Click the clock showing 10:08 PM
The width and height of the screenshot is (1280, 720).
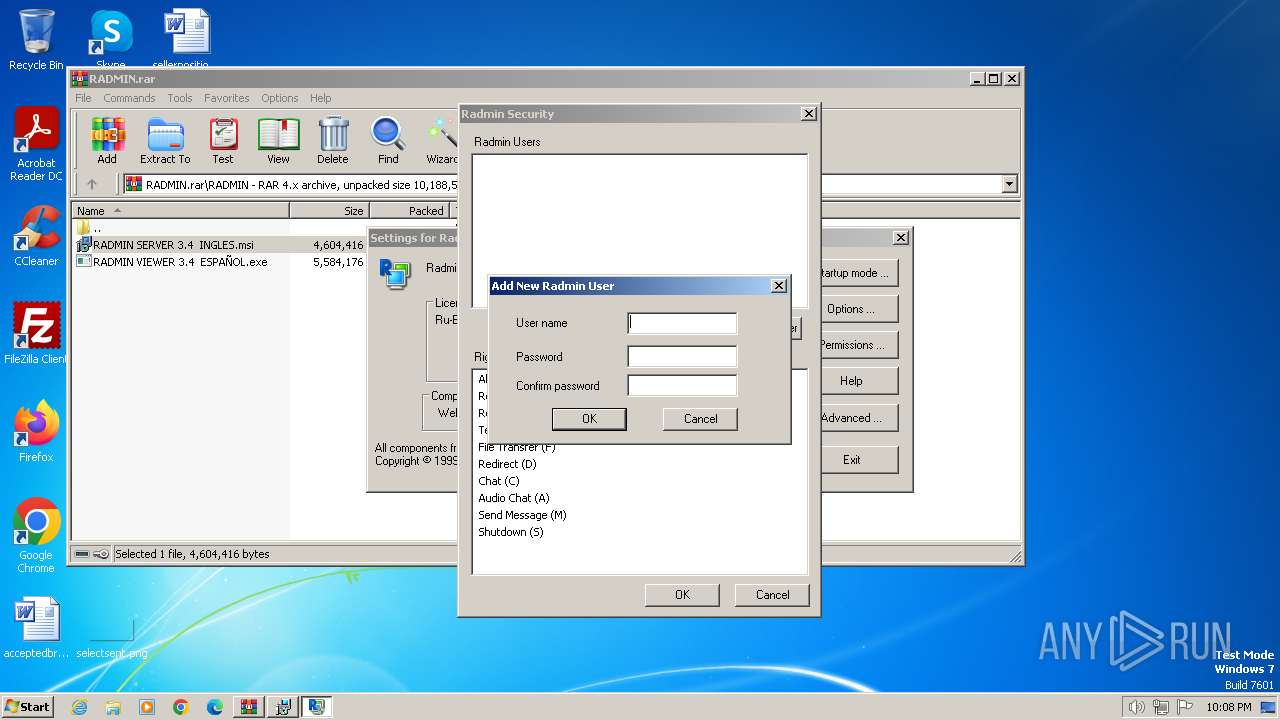coord(1228,707)
